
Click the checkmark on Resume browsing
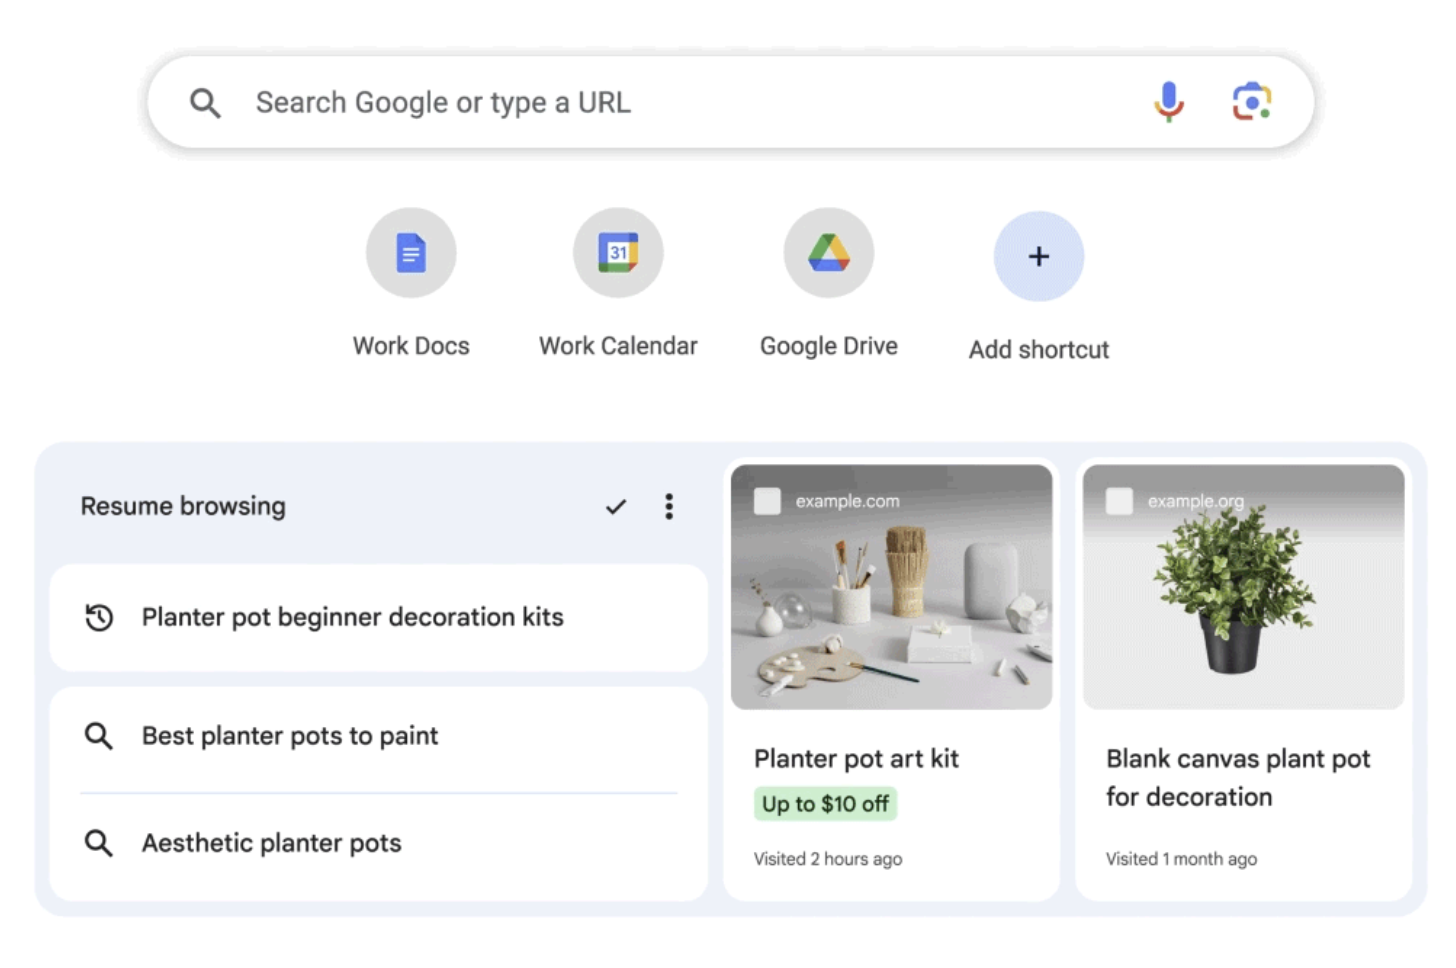[616, 507]
